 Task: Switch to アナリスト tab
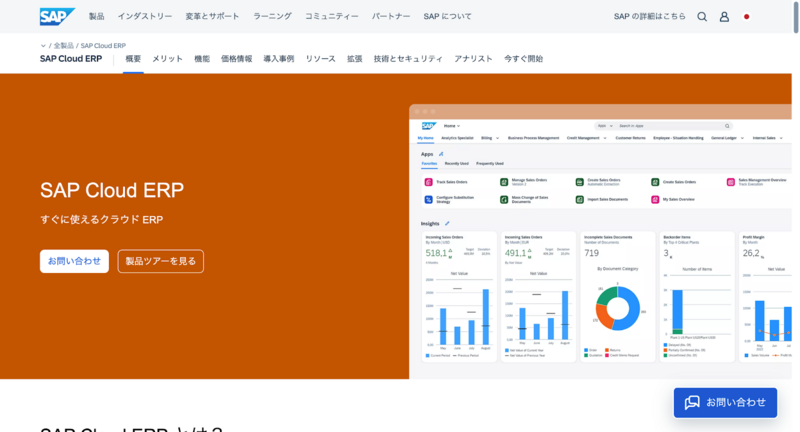coord(473,59)
